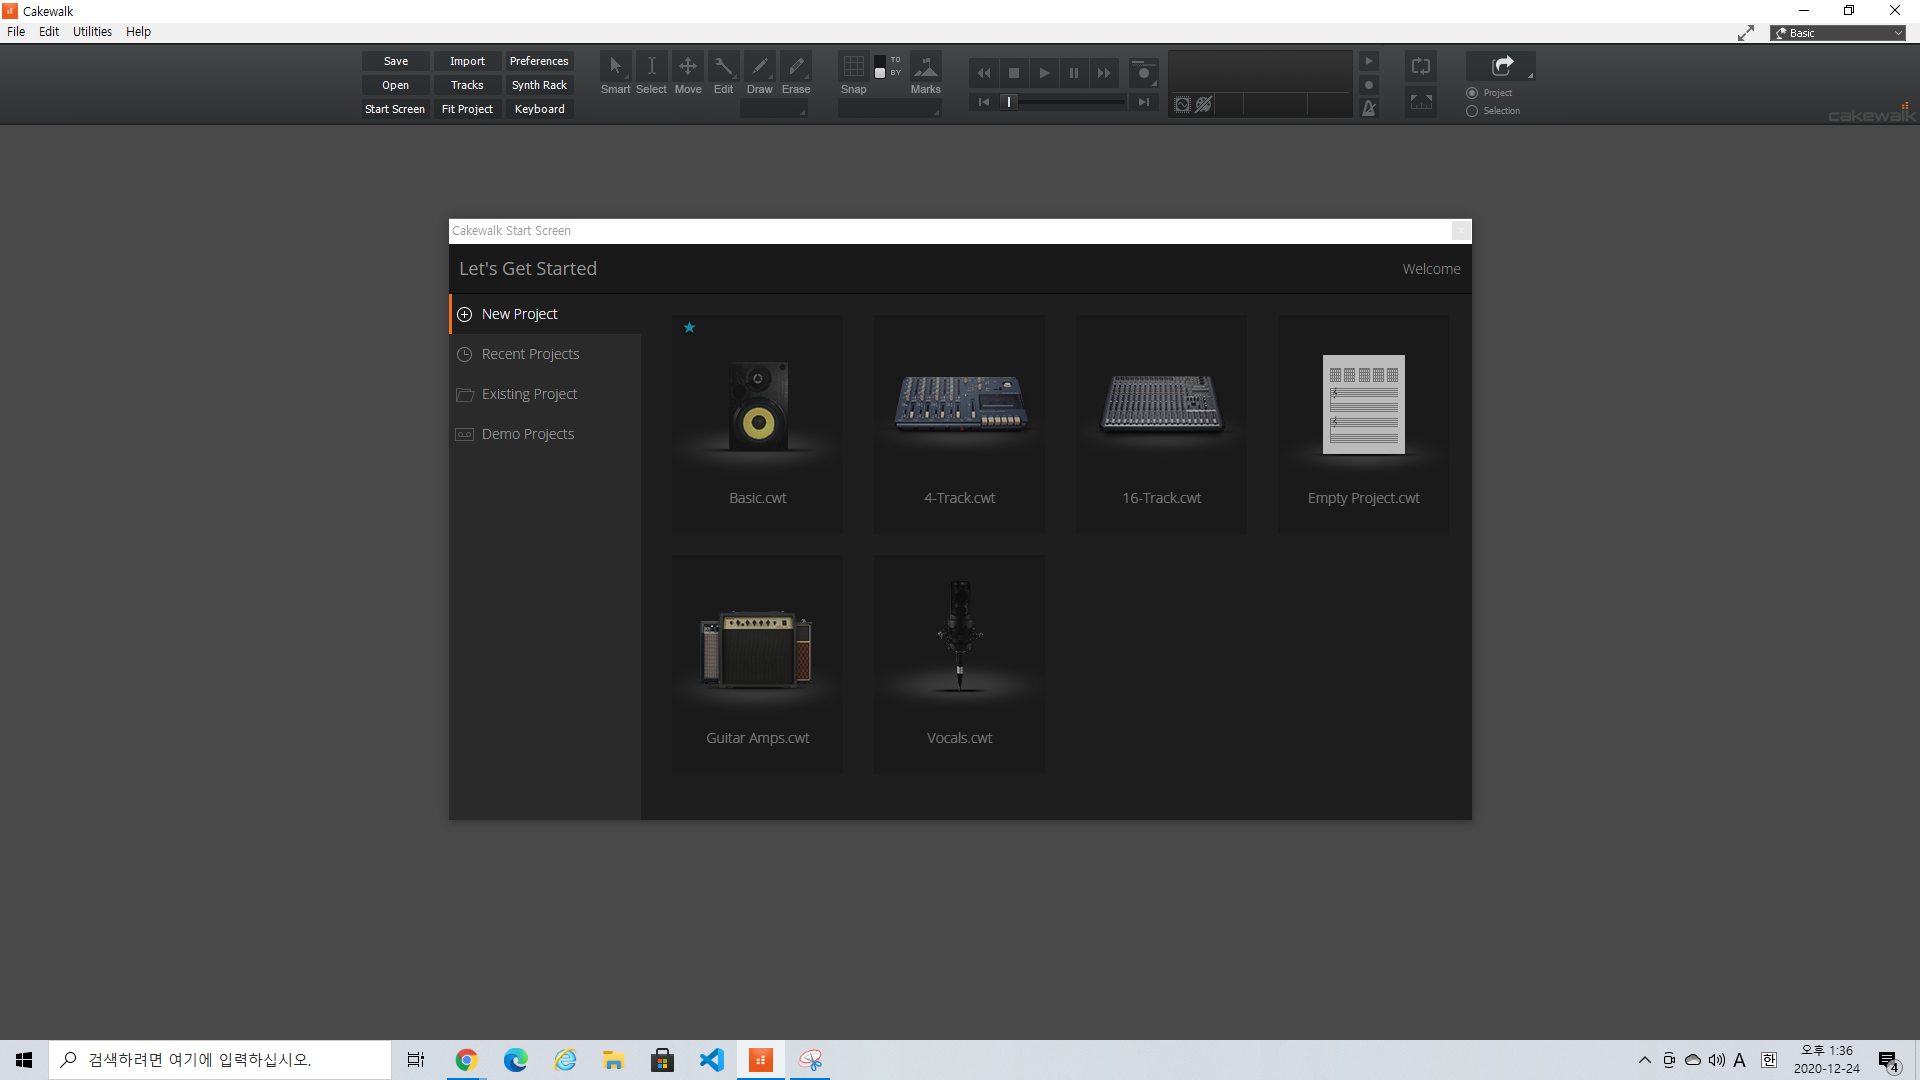Open the Basic workspace dropdown

tap(1838, 33)
